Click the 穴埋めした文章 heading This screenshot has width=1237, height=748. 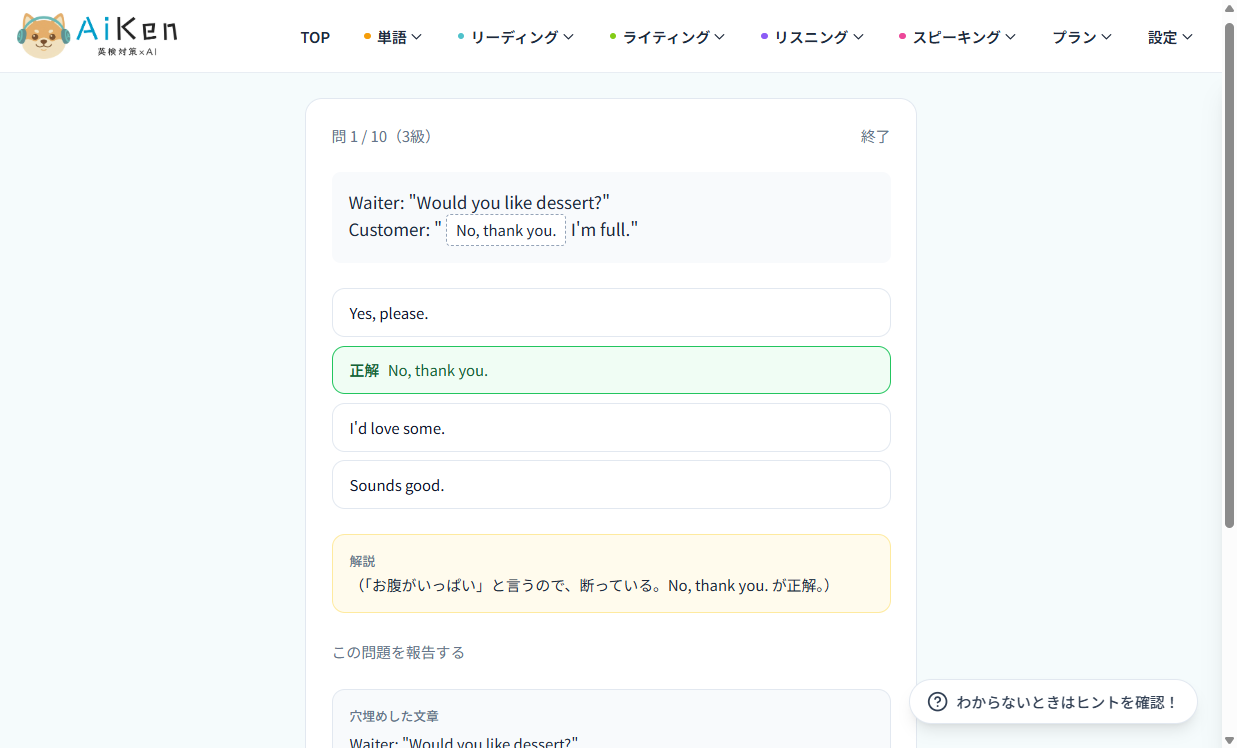394,716
